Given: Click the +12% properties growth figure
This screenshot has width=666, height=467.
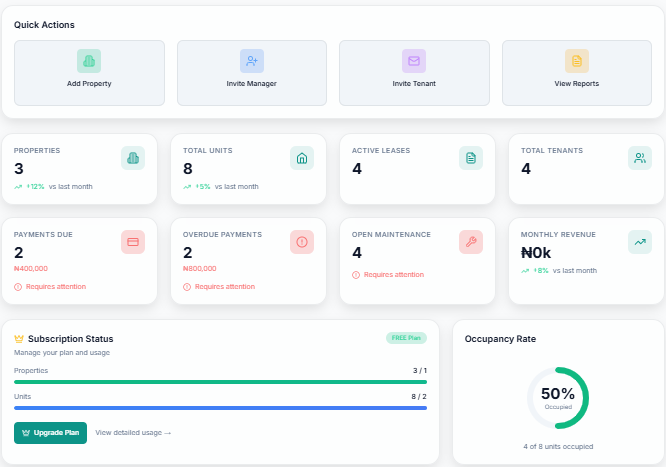Looking at the screenshot, I should (x=35, y=187).
